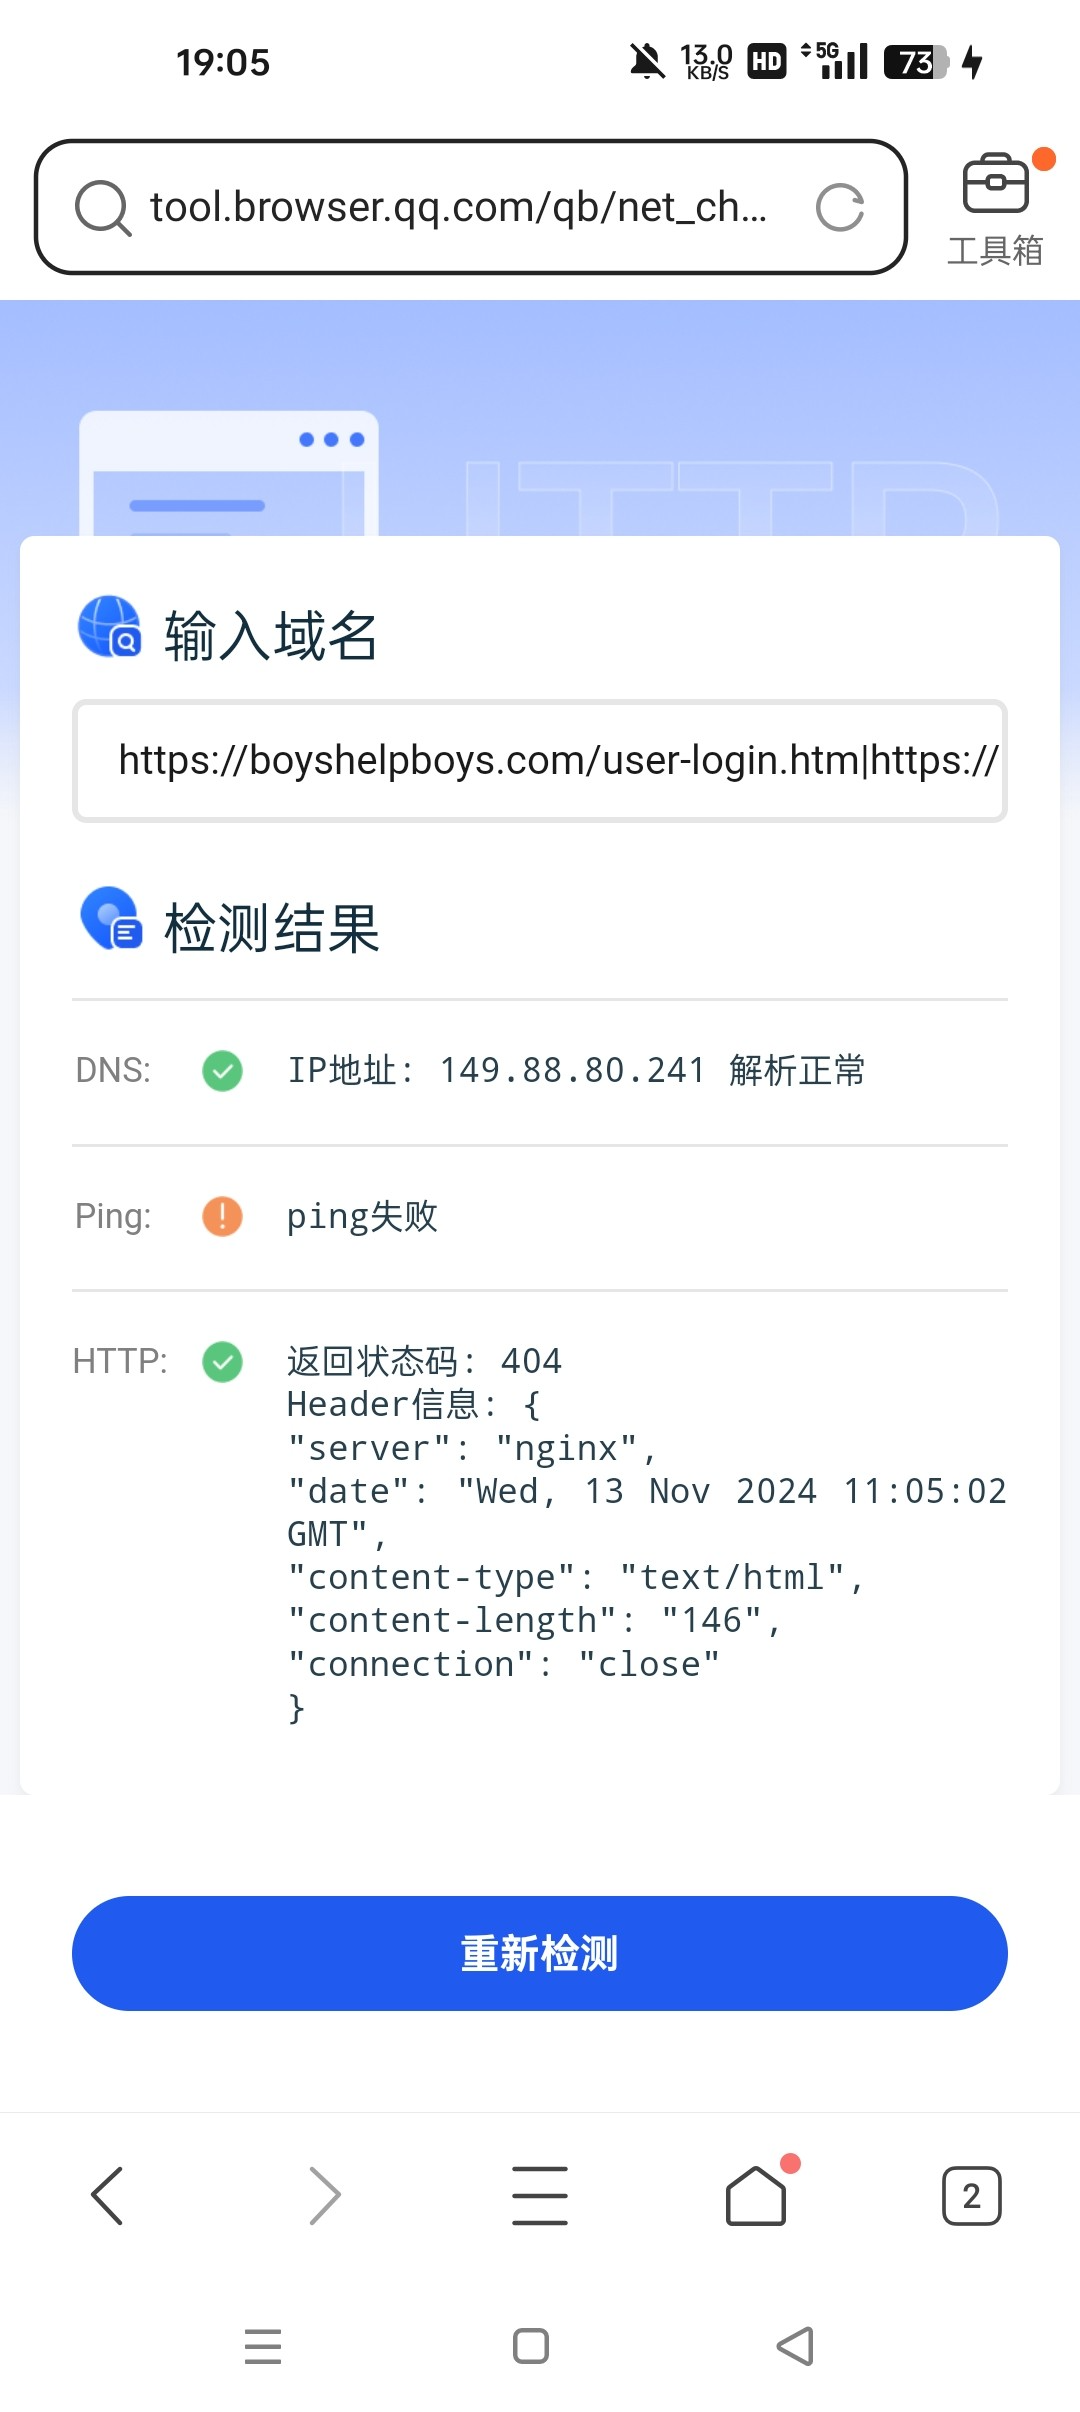Tap the 输入域名 globe icon
The image size is (1080, 2412).
click(x=110, y=627)
